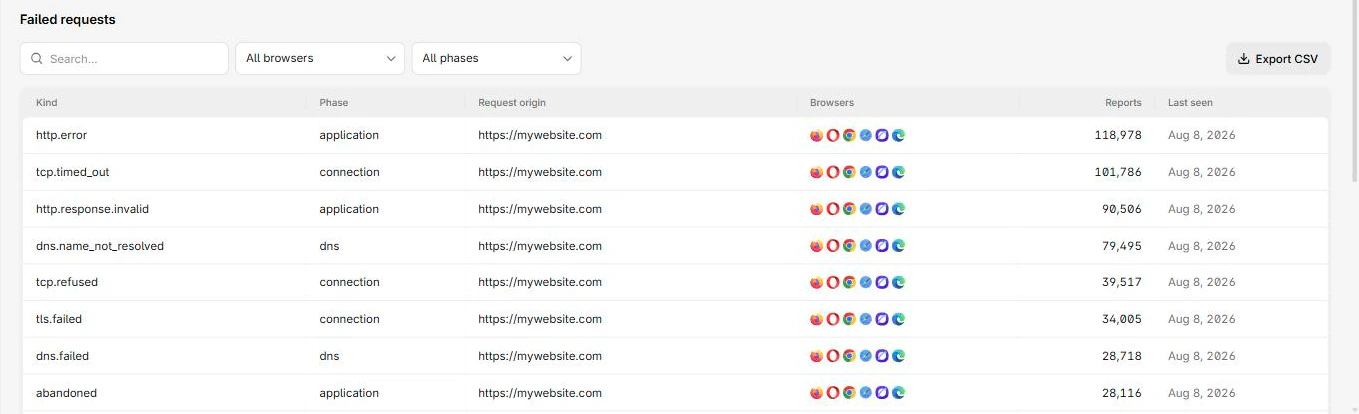1359x414 pixels.
Task: Click the Samsung Internet icon in the tcp.refused row
Action: pyautogui.click(x=882, y=283)
